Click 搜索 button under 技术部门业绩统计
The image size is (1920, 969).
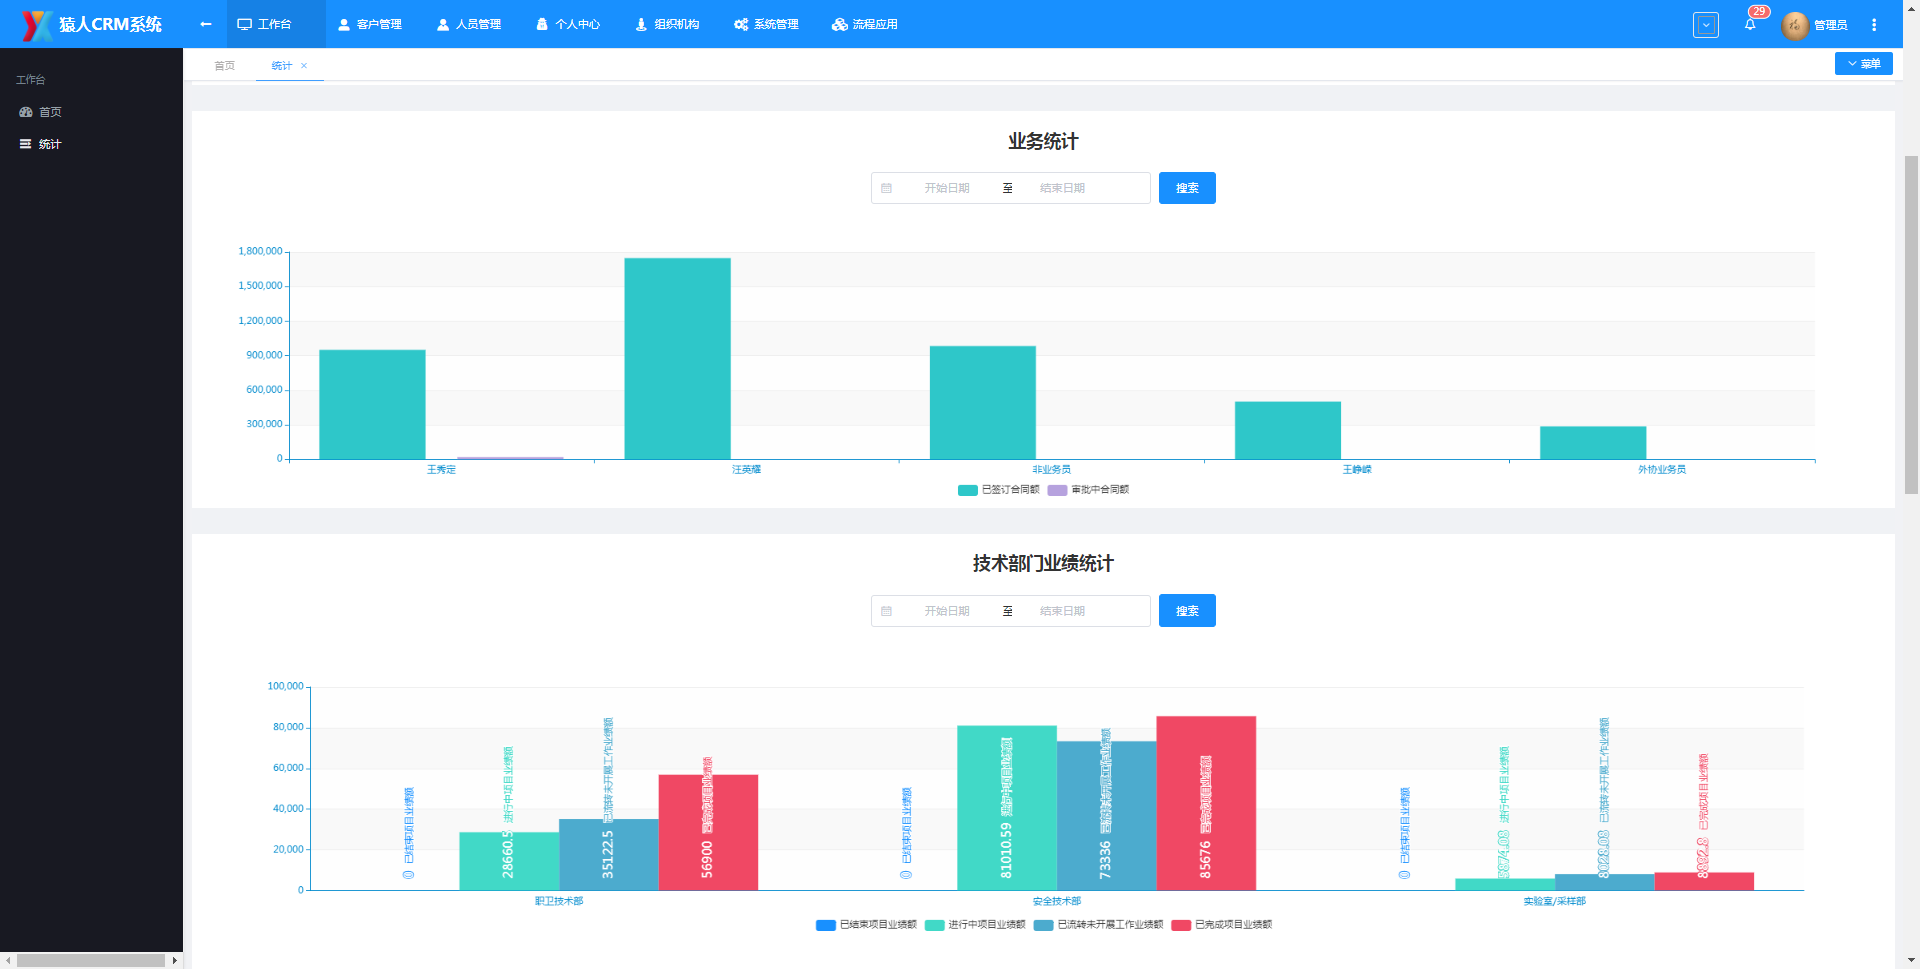pyautogui.click(x=1187, y=611)
